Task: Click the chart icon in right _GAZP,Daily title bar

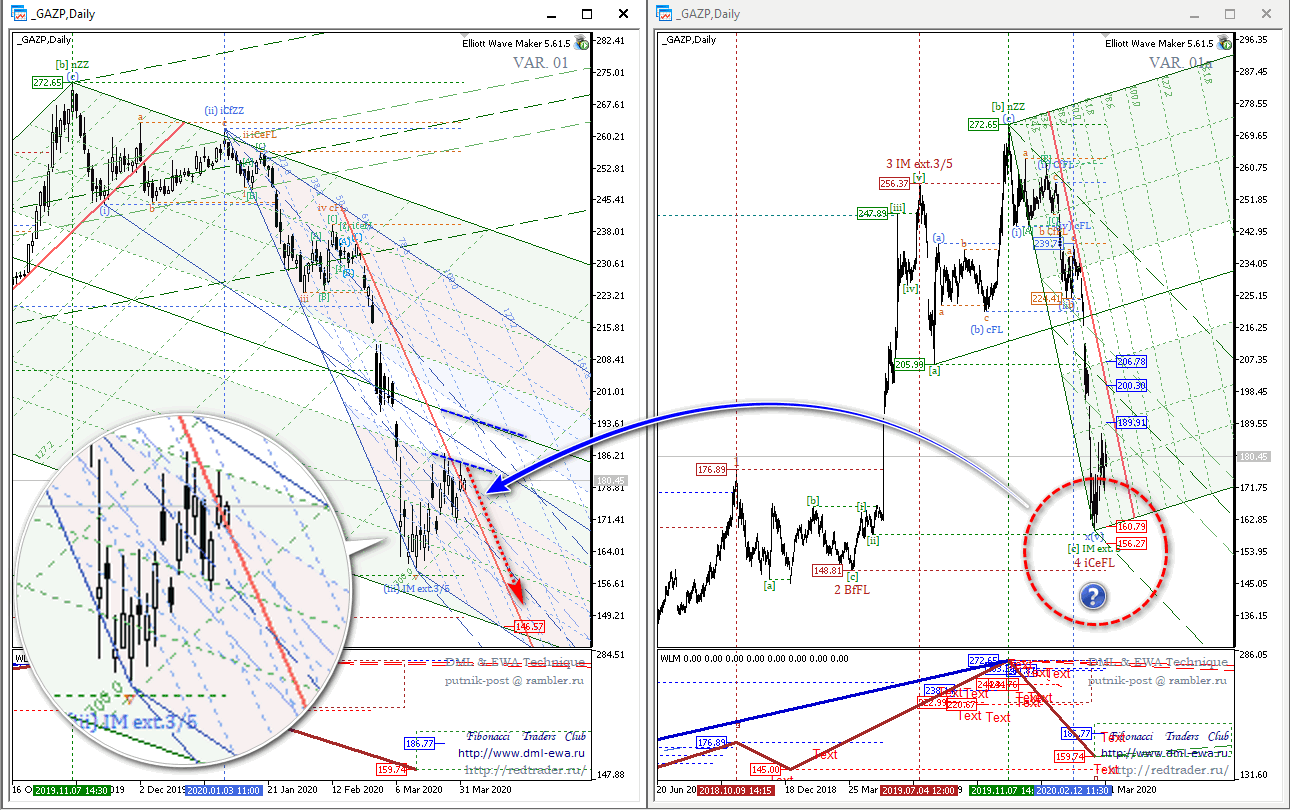Action: click(664, 14)
